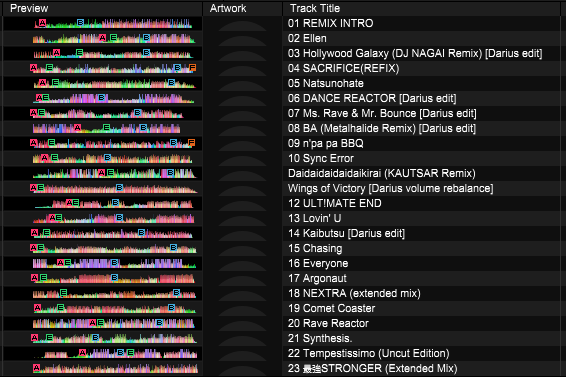Select 03 Hollywood Galaxy (DJ NAGAI Remix) title
This screenshot has width=566, height=377.
[415, 53]
